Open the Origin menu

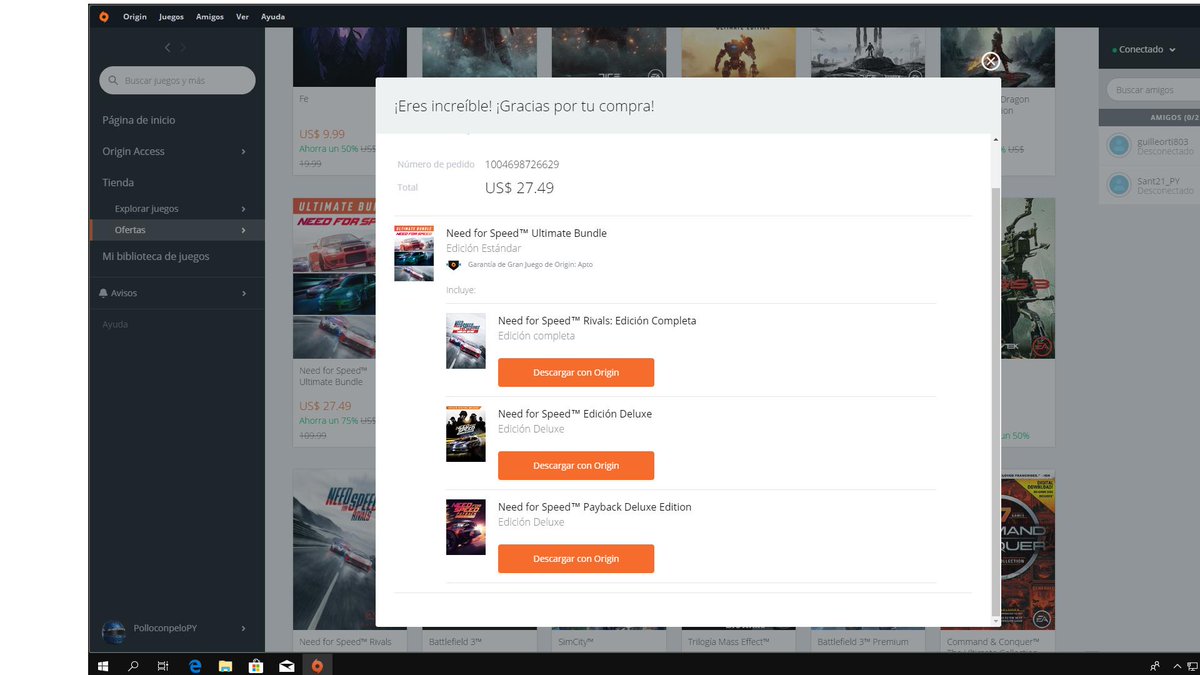click(x=135, y=17)
